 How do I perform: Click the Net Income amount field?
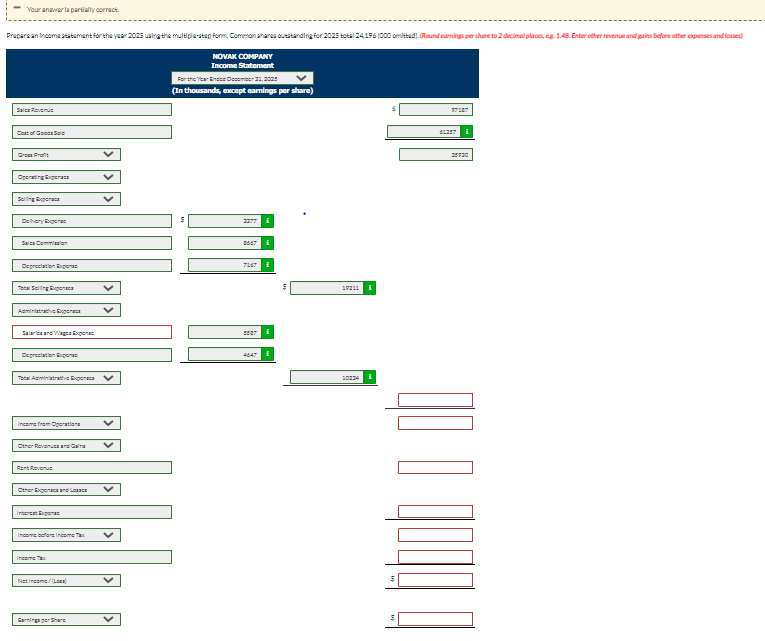[435, 580]
